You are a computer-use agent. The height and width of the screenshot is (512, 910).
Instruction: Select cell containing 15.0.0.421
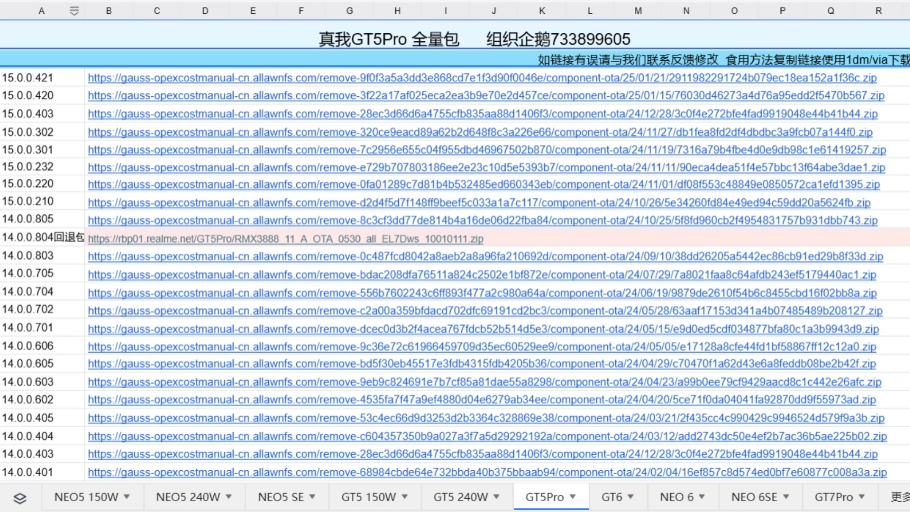(x=42, y=78)
